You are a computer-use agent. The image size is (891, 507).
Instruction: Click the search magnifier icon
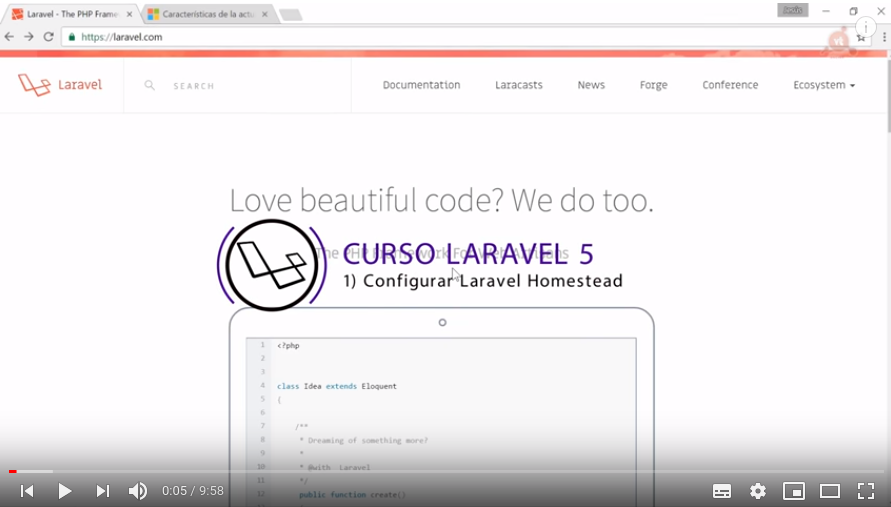point(149,85)
